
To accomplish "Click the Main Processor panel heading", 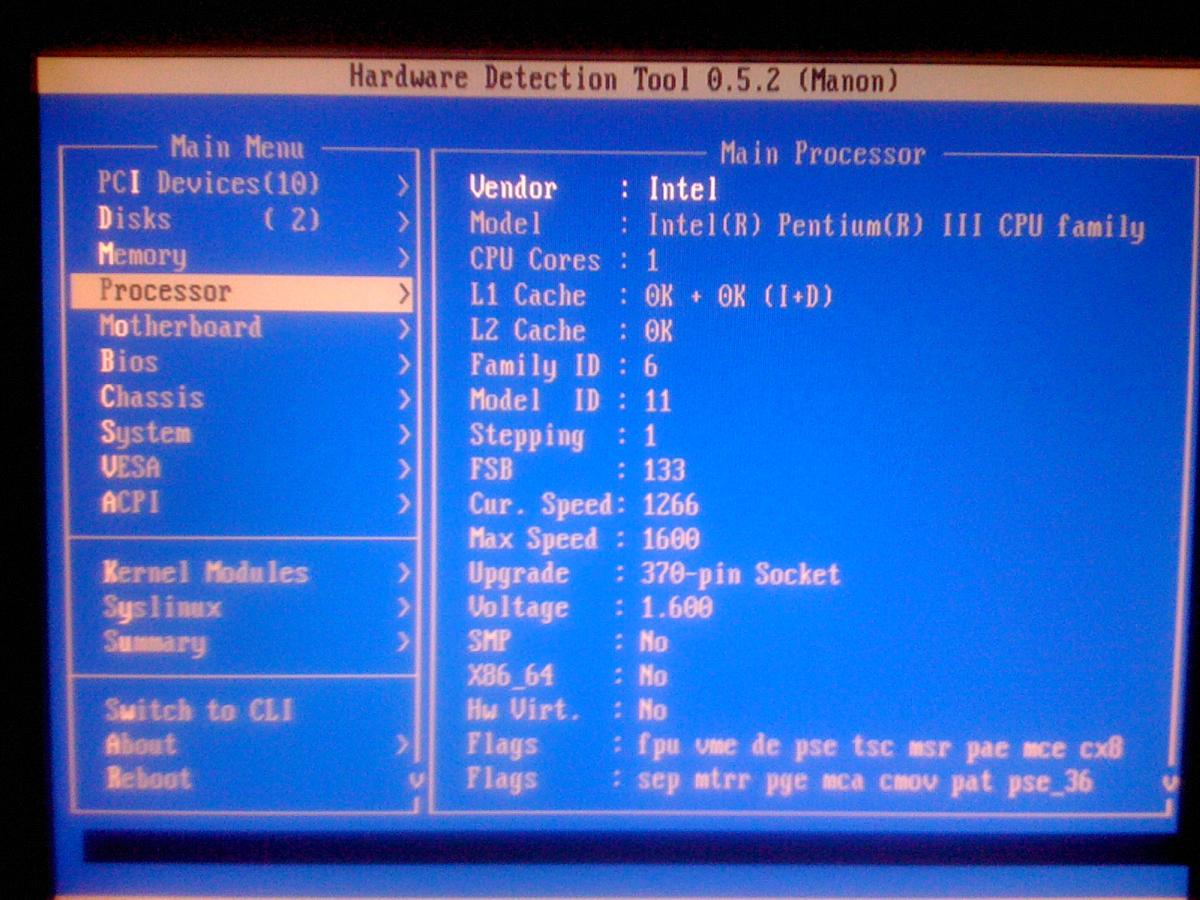I will 822,153.
